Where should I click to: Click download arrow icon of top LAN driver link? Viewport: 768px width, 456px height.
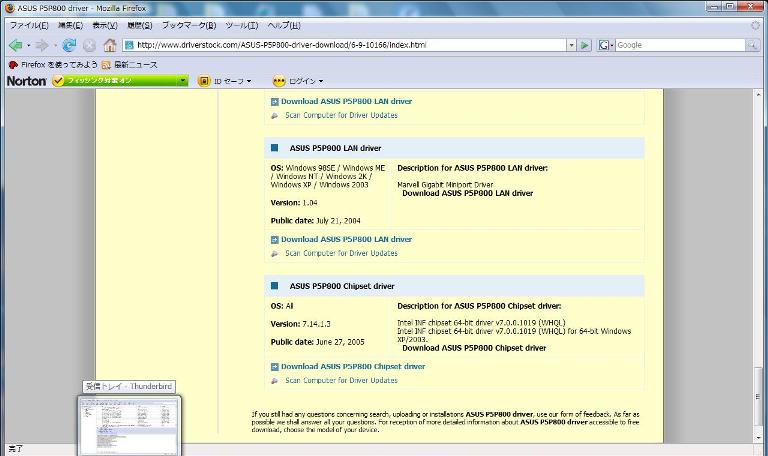[274, 102]
